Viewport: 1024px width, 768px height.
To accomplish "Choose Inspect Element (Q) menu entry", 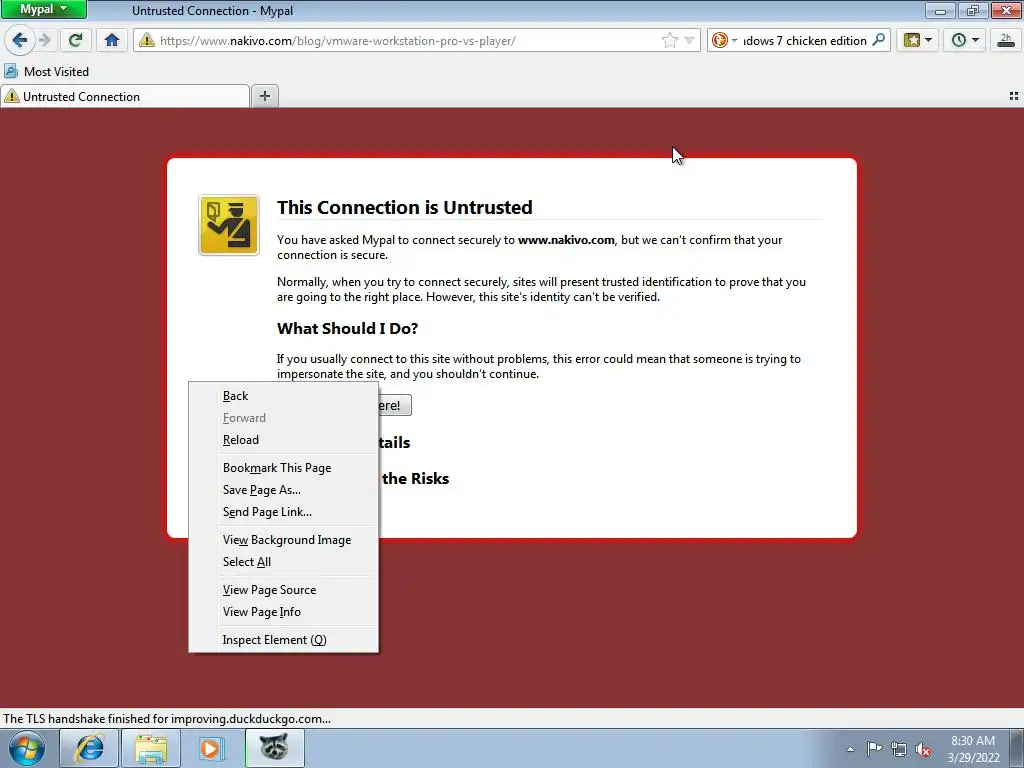I will click(x=283, y=640).
